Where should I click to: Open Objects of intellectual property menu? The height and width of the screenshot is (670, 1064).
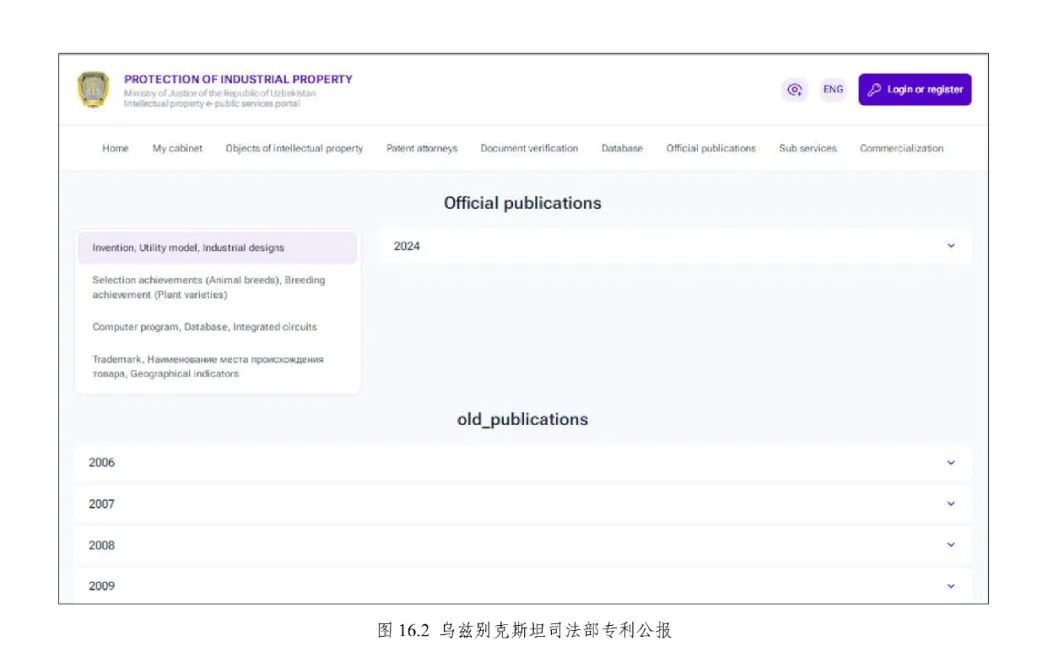click(x=294, y=149)
